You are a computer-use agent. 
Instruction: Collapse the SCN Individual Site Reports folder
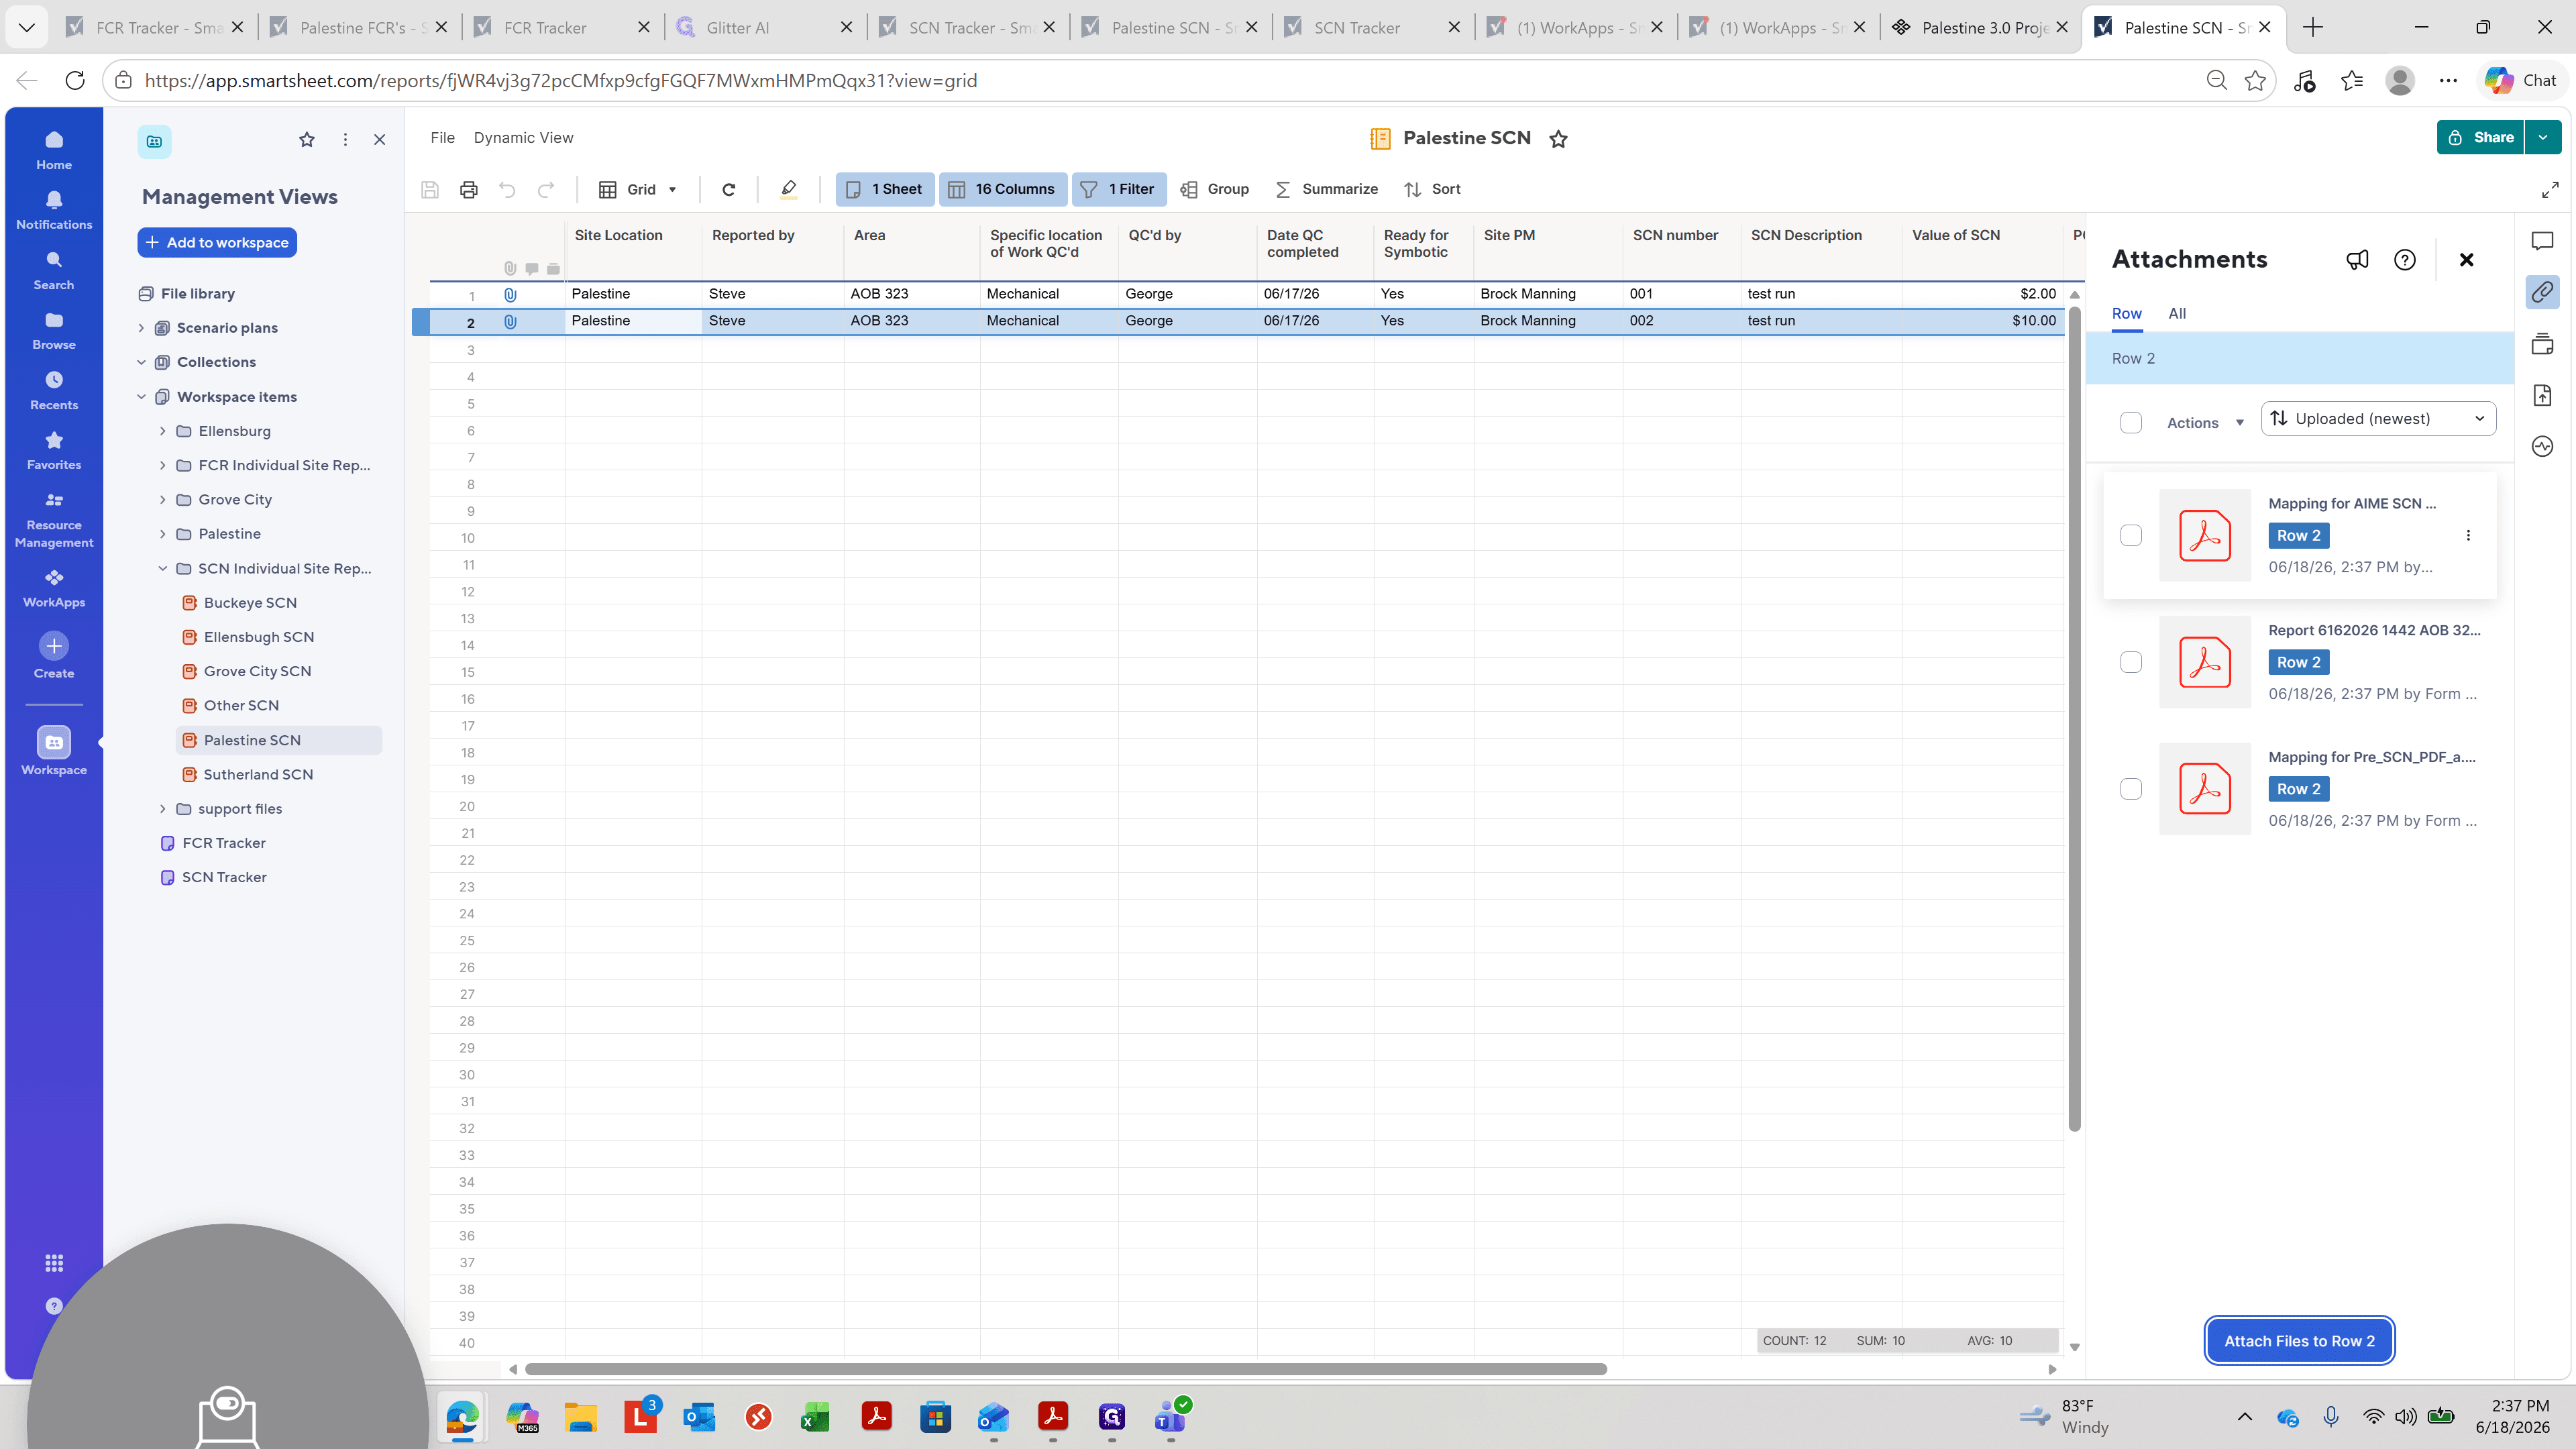(162, 569)
